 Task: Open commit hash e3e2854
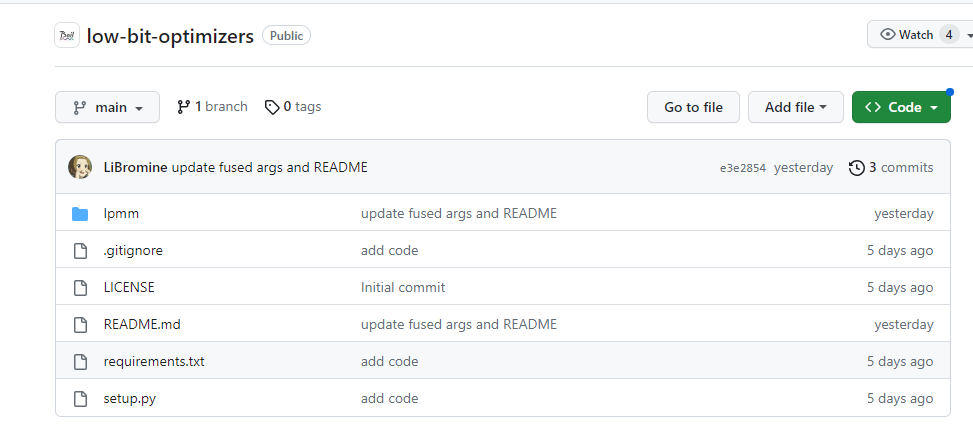(742, 168)
